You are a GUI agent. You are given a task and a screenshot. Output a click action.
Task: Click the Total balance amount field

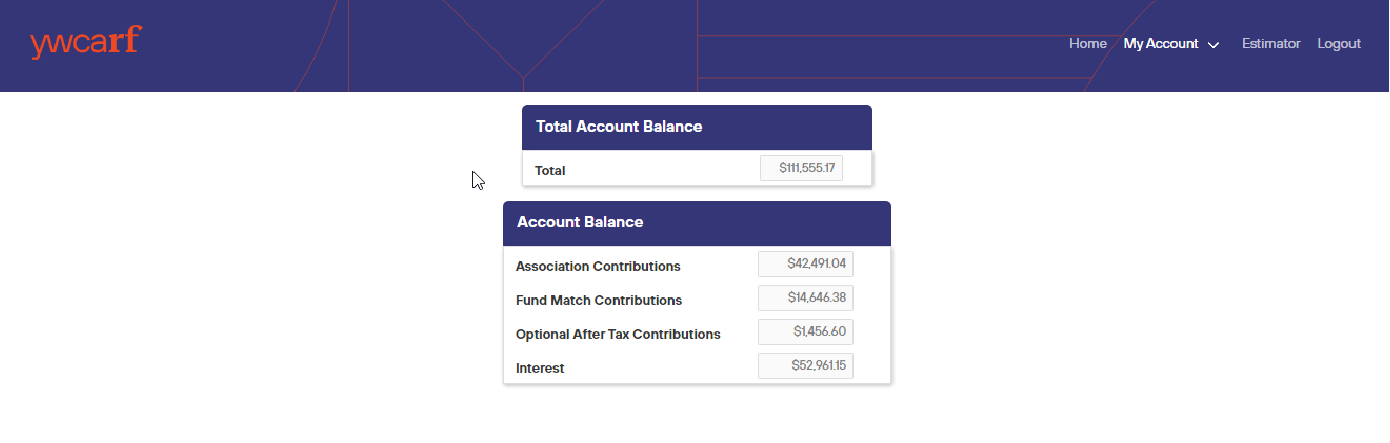pyautogui.click(x=801, y=169)
